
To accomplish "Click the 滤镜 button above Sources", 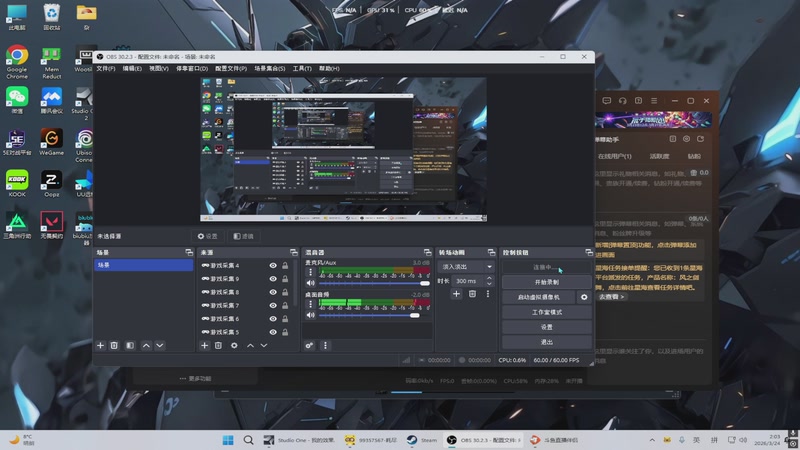I will click(x=243, y=236).
